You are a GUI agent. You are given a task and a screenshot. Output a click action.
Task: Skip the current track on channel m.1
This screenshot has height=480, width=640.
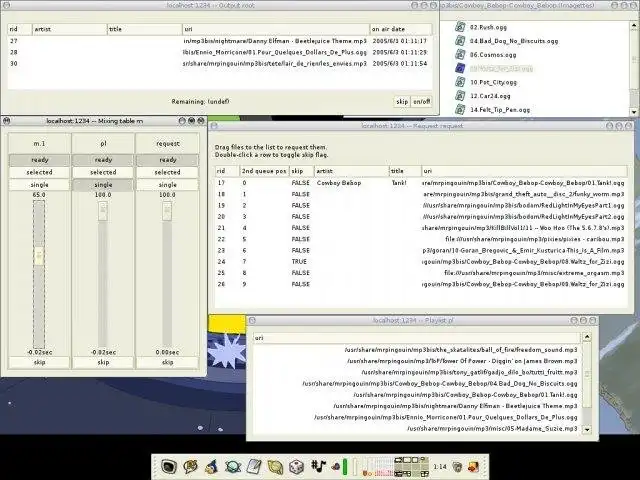point(39,362)
